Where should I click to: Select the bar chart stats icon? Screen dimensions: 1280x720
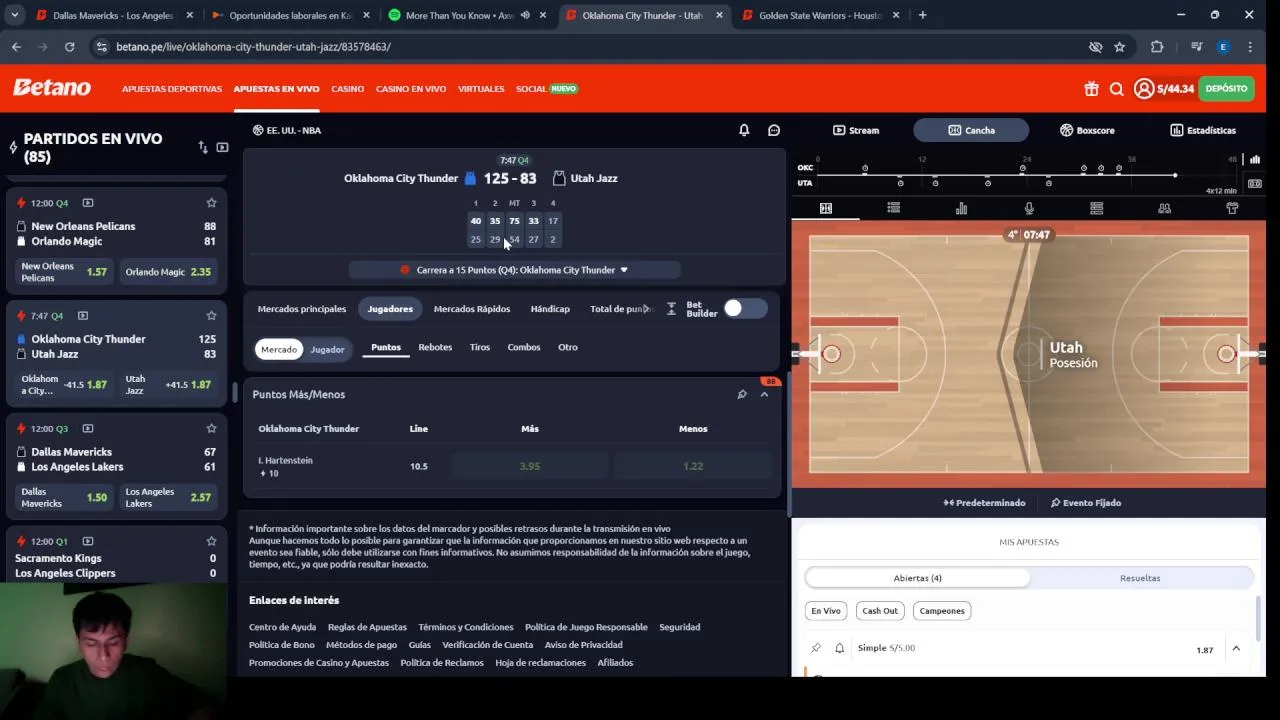point(961,208)
